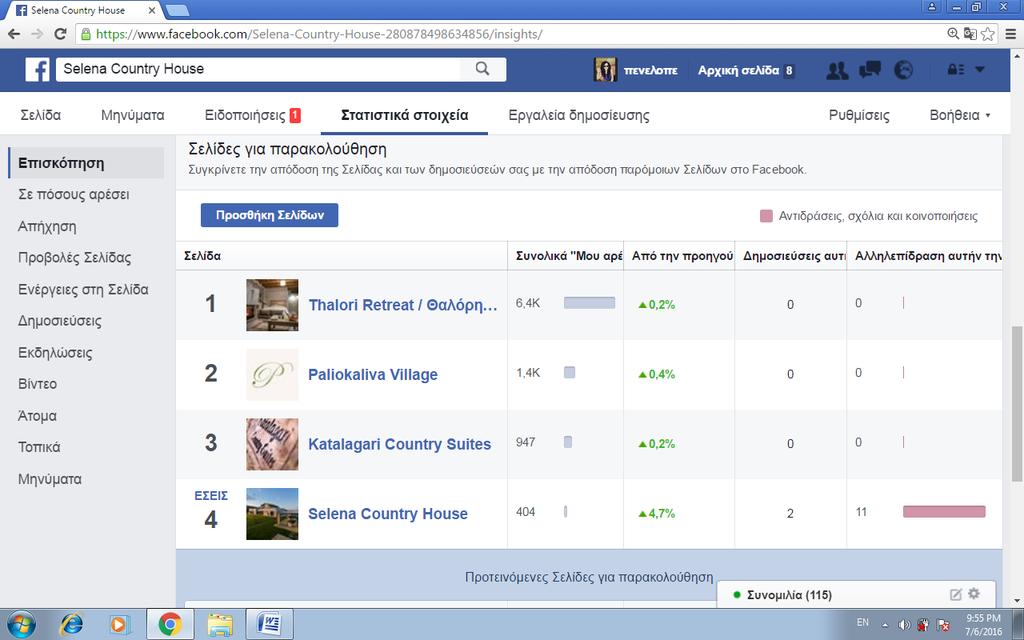Screen dimensions: 1024x640
Task: Select Στατιστικά στοιχεία tab
Action: click(404, 116)
